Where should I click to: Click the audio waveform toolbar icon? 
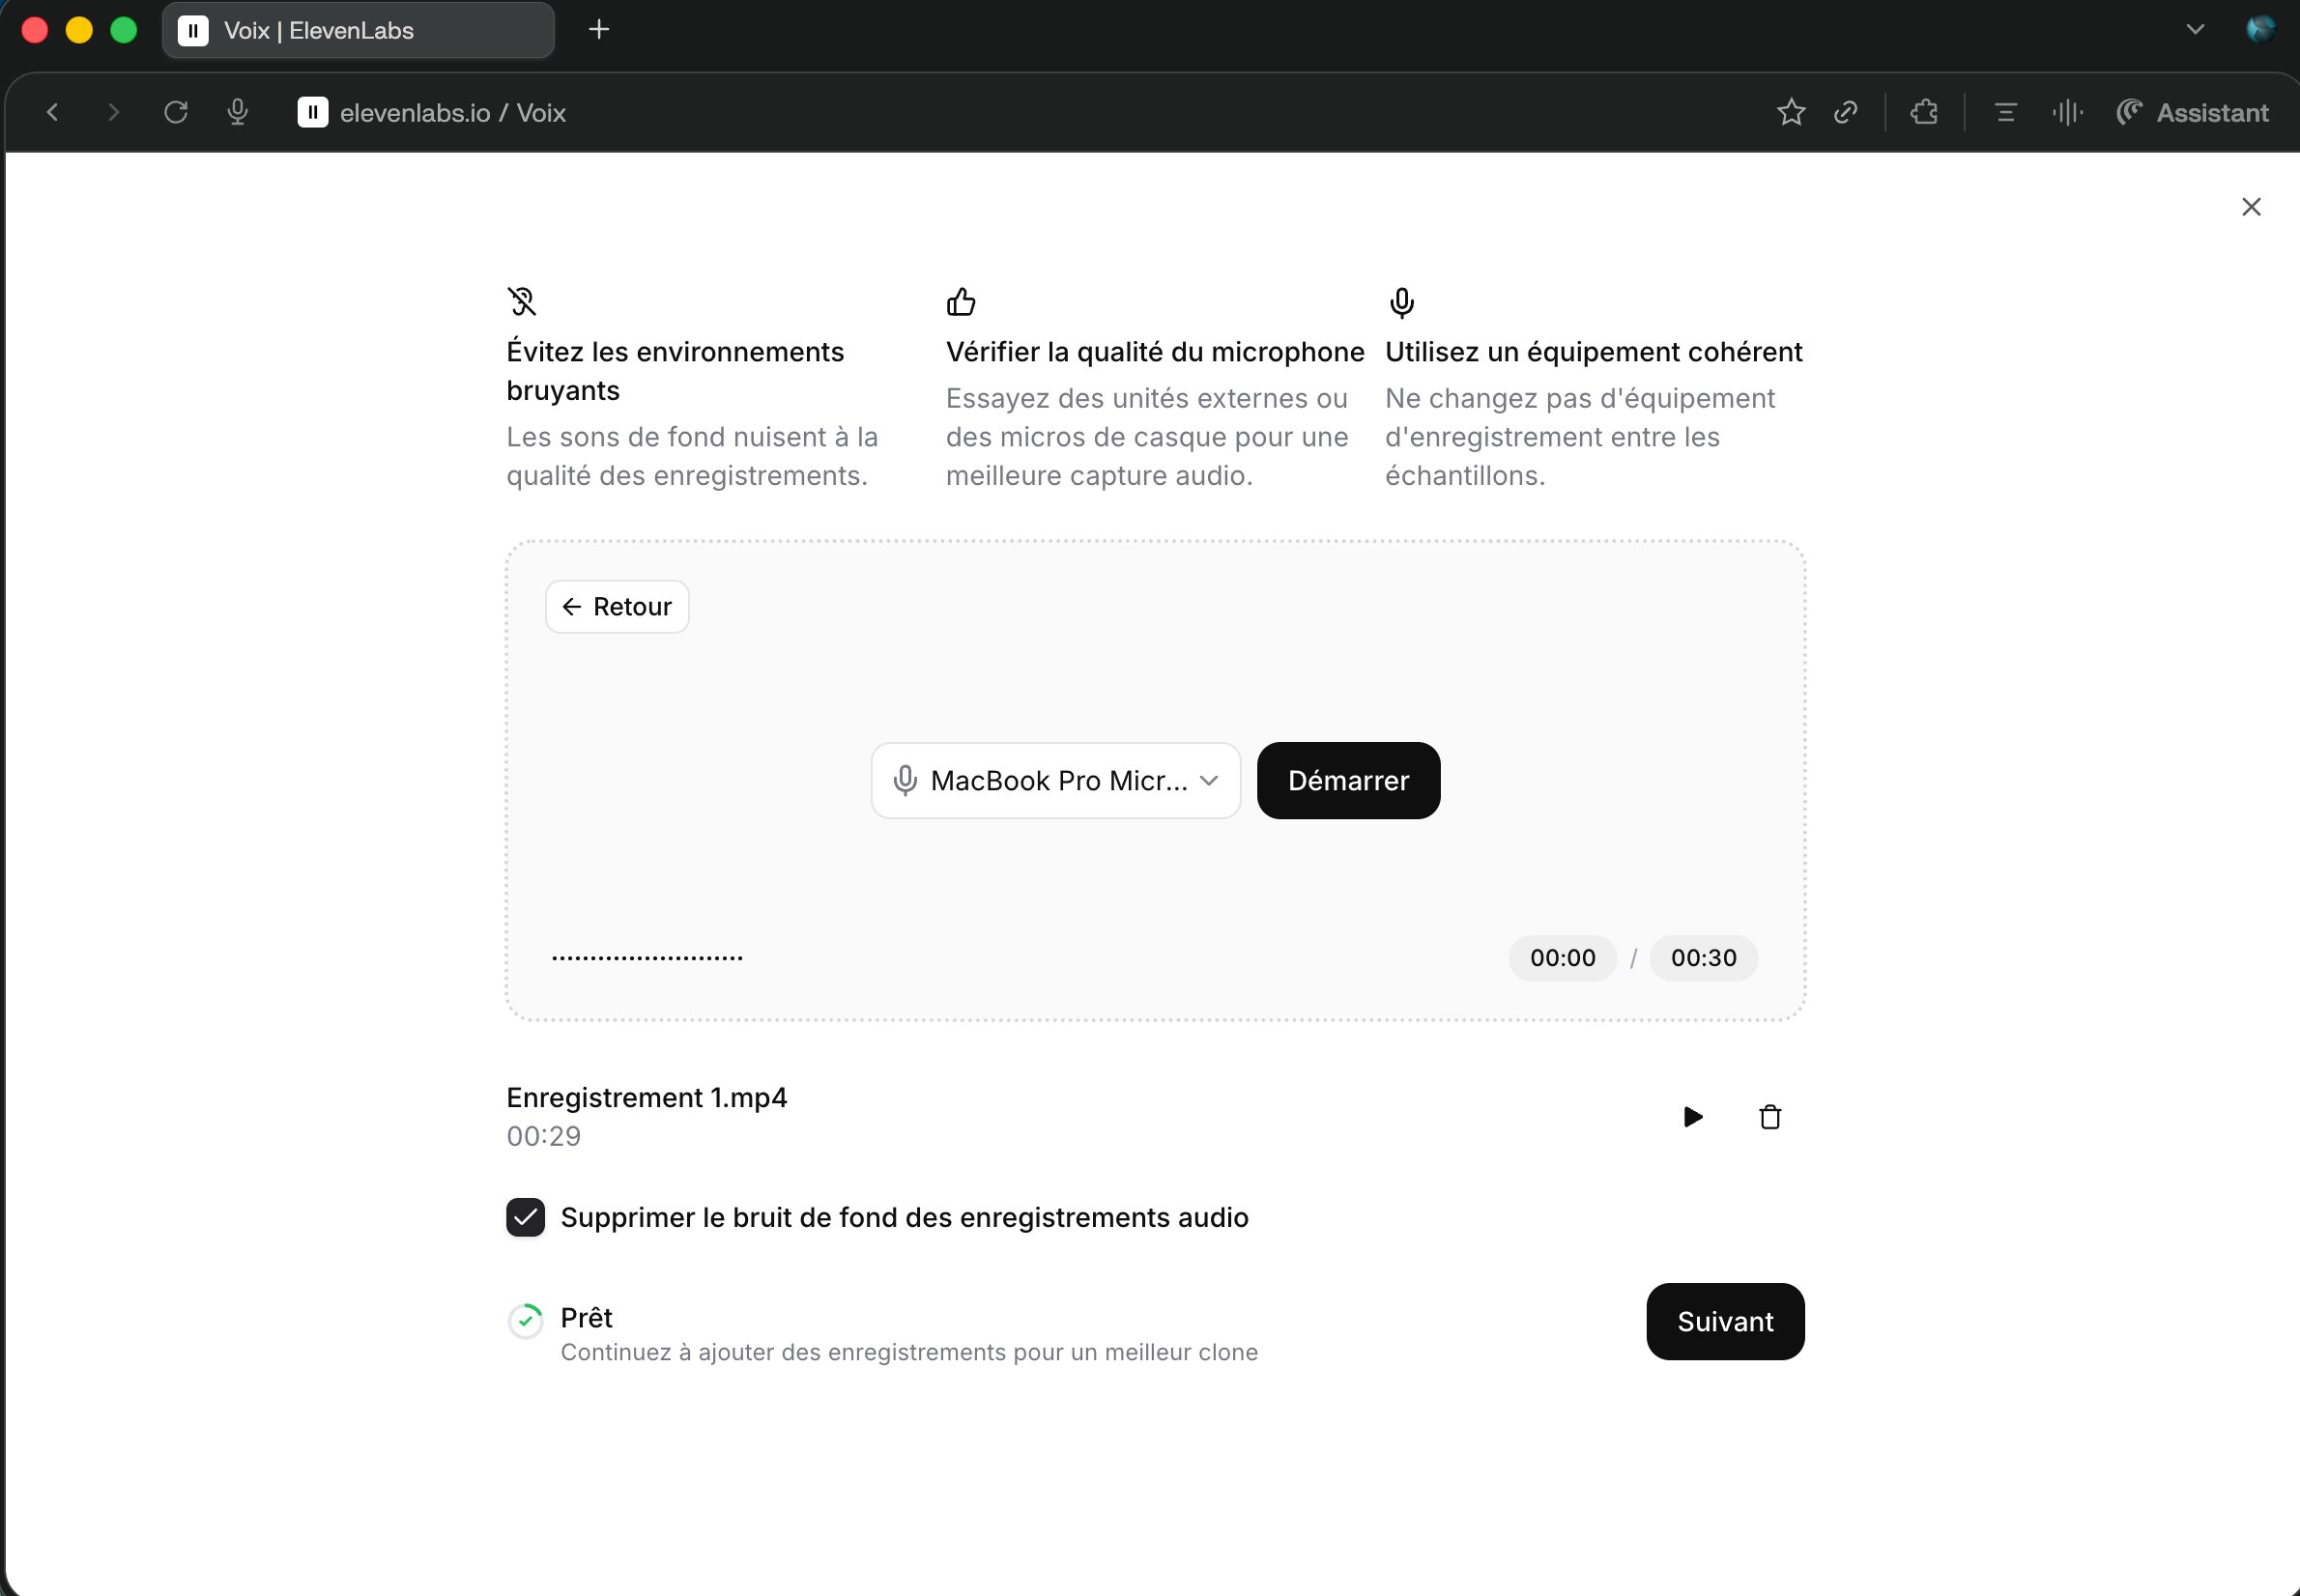click(2067, 112)
